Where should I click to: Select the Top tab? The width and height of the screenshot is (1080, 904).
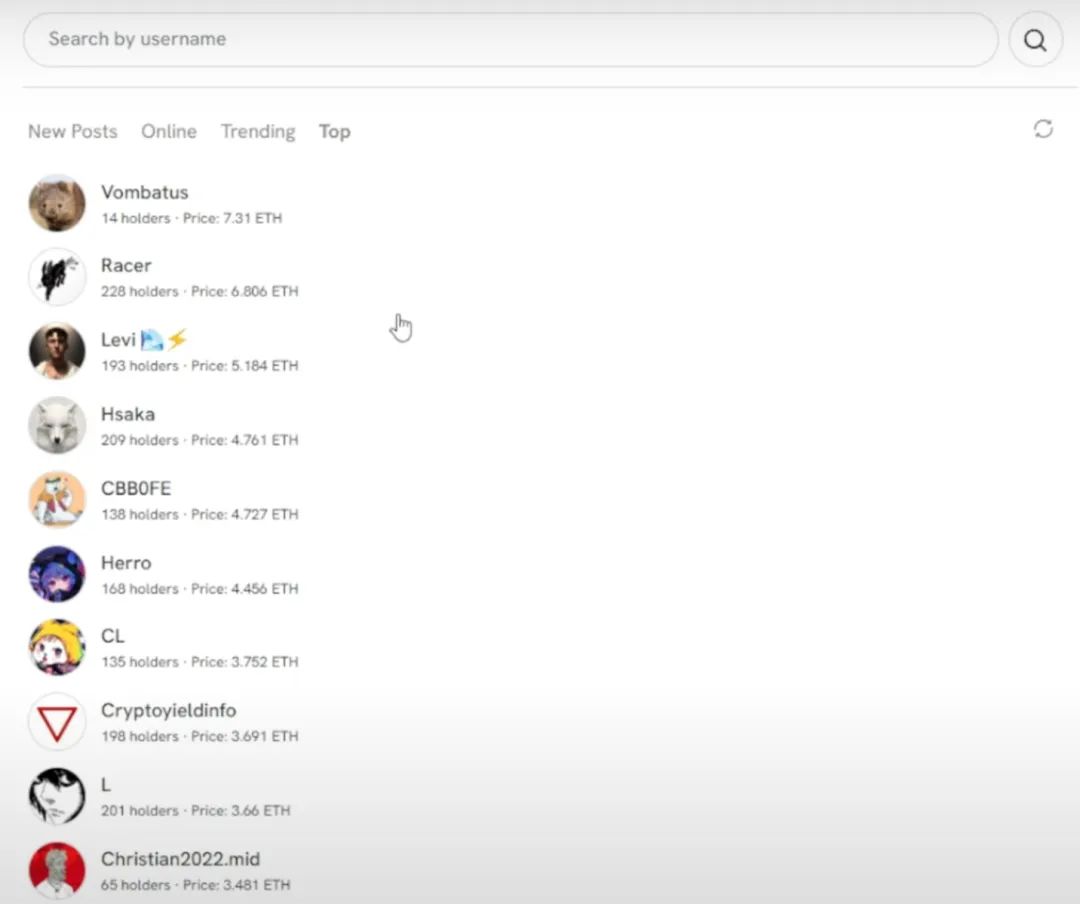334,131
